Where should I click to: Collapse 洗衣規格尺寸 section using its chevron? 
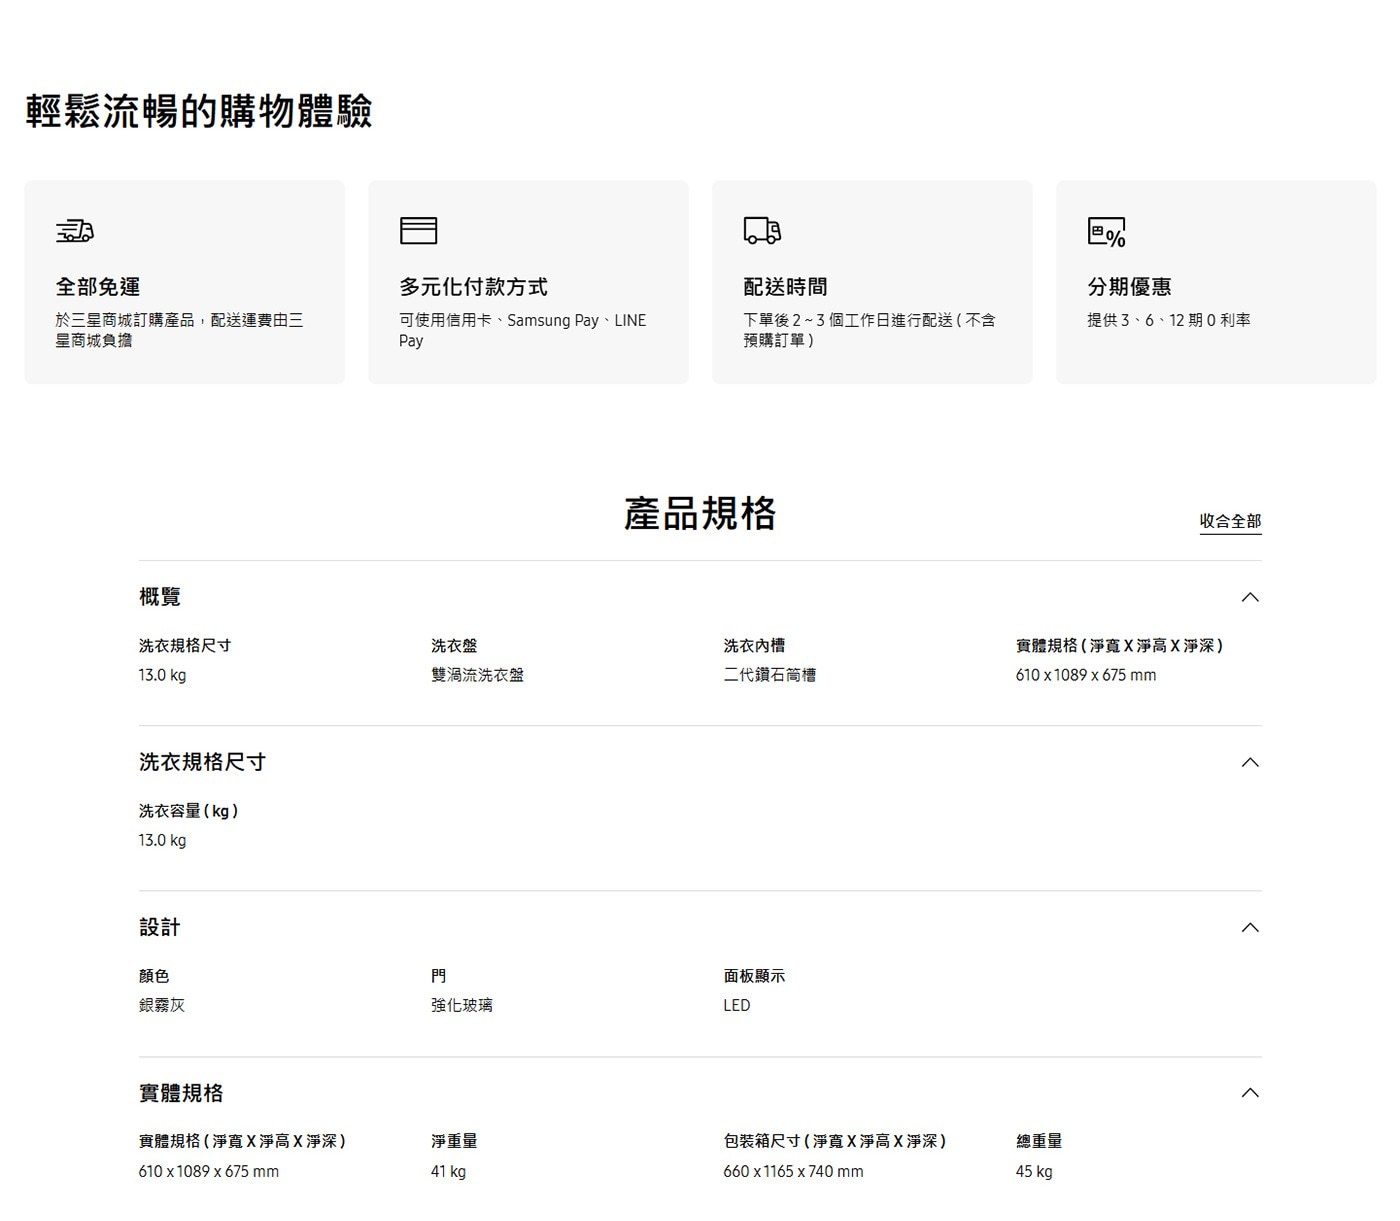(x=1249, y=762)
